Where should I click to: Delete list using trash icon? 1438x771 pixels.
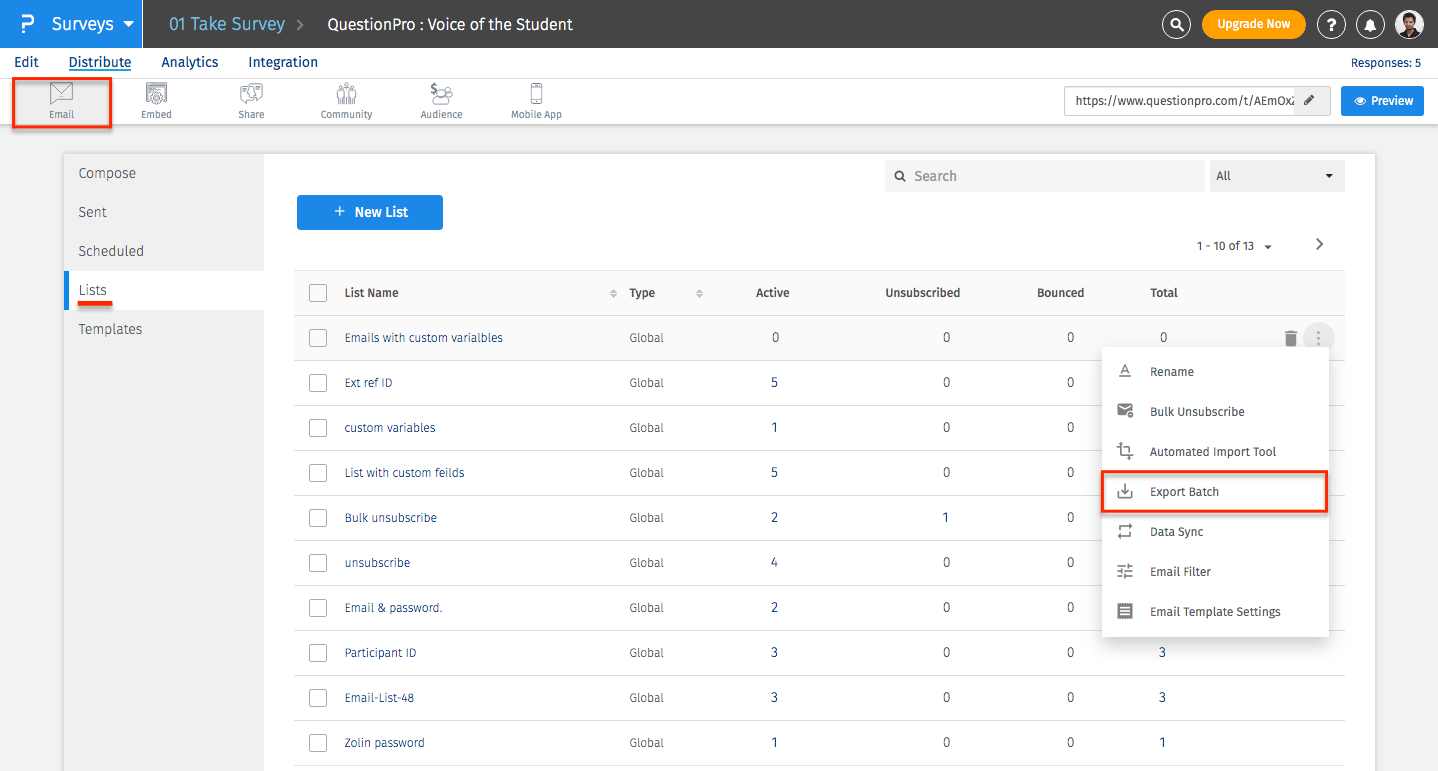point(1290,338)
